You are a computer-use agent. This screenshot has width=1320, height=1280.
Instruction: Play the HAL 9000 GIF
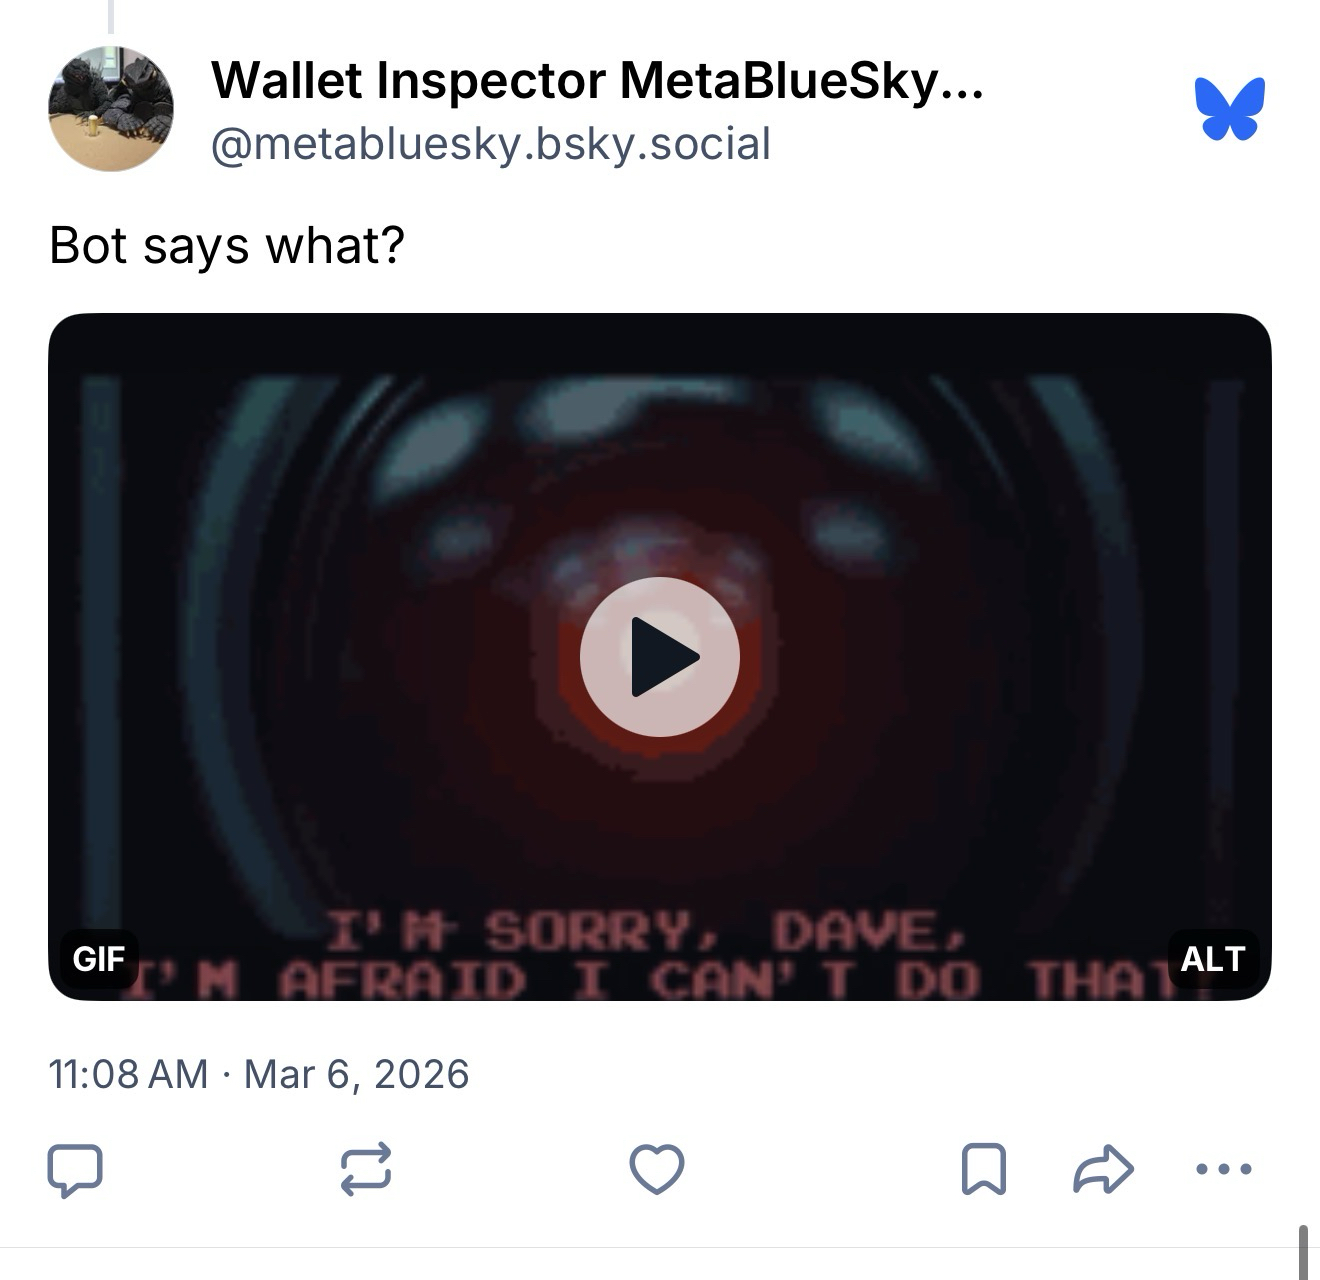[660, 657]
